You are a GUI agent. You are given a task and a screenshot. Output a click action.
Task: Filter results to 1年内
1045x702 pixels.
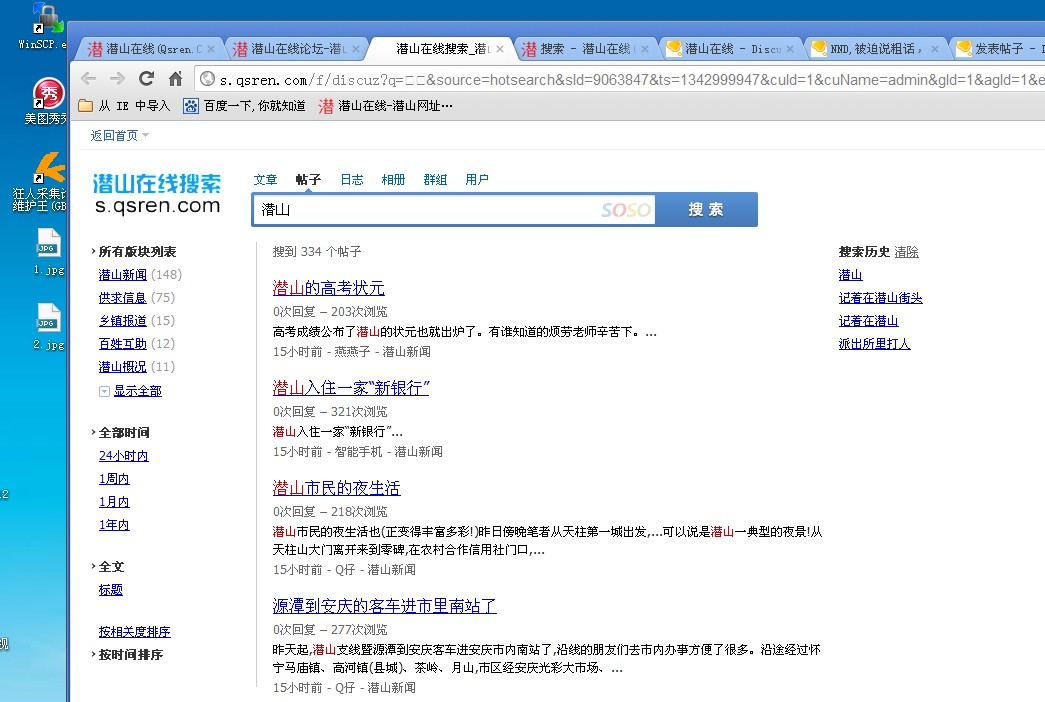(114, 525)
